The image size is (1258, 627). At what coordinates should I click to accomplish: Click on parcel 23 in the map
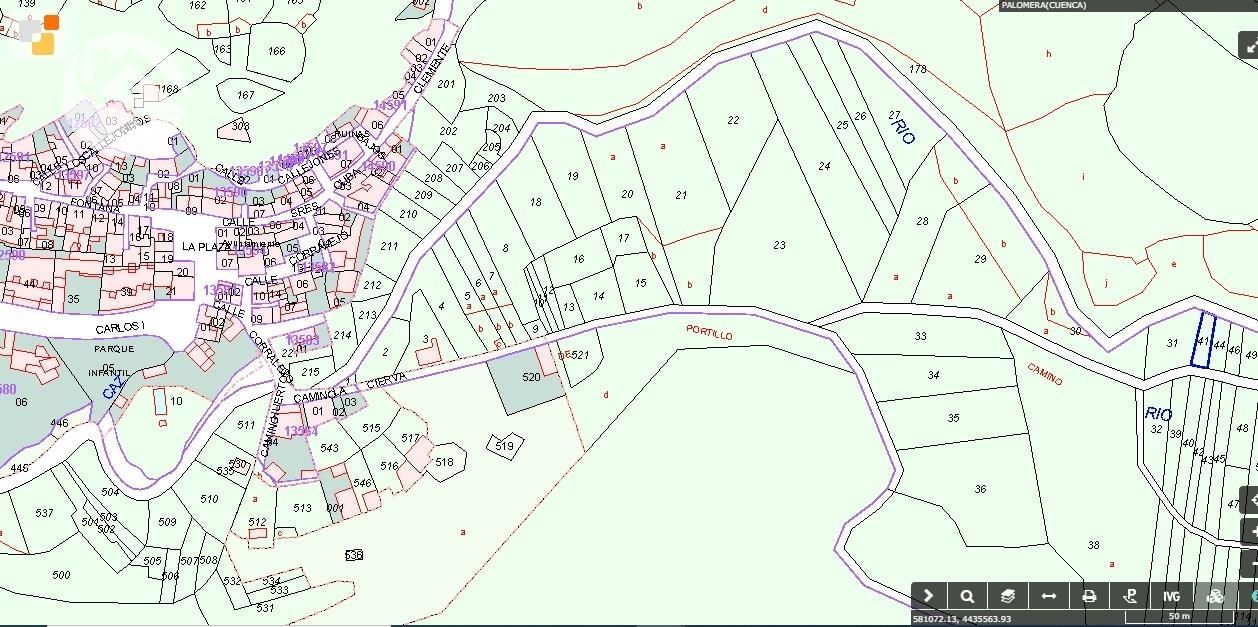pyautogui.click(x=779, y=245)
